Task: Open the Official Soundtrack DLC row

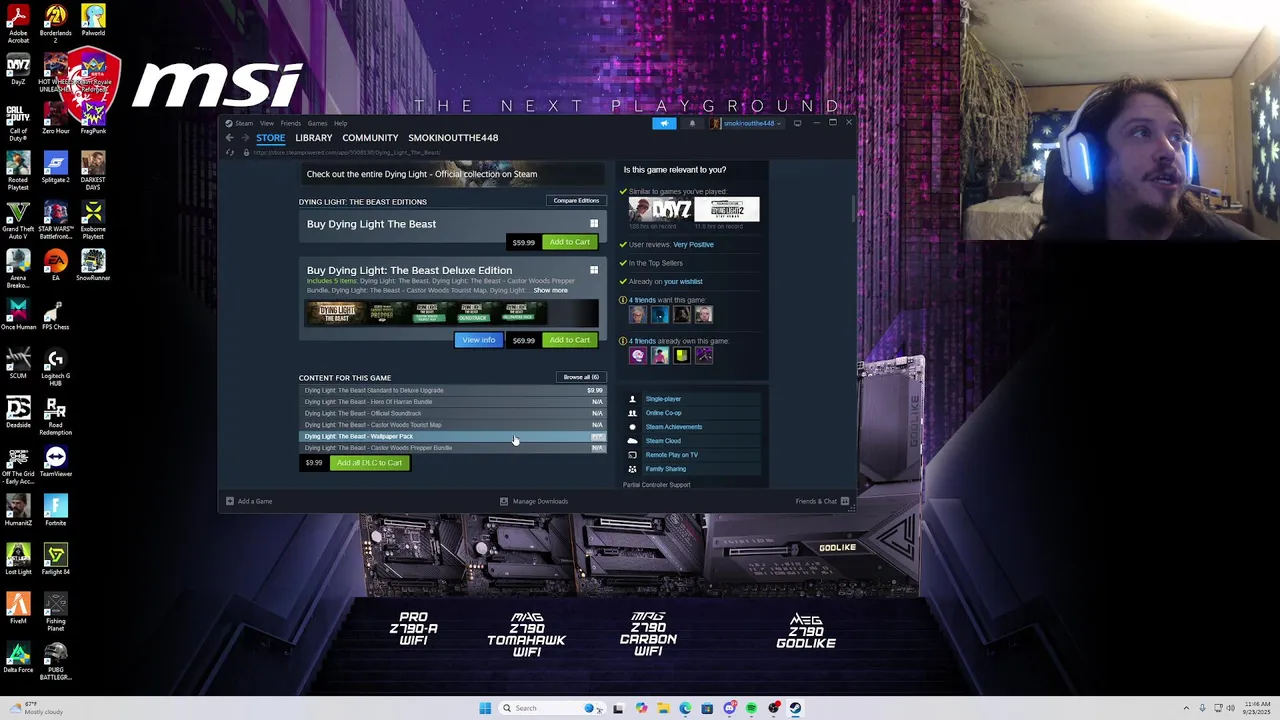Action: 452,413
